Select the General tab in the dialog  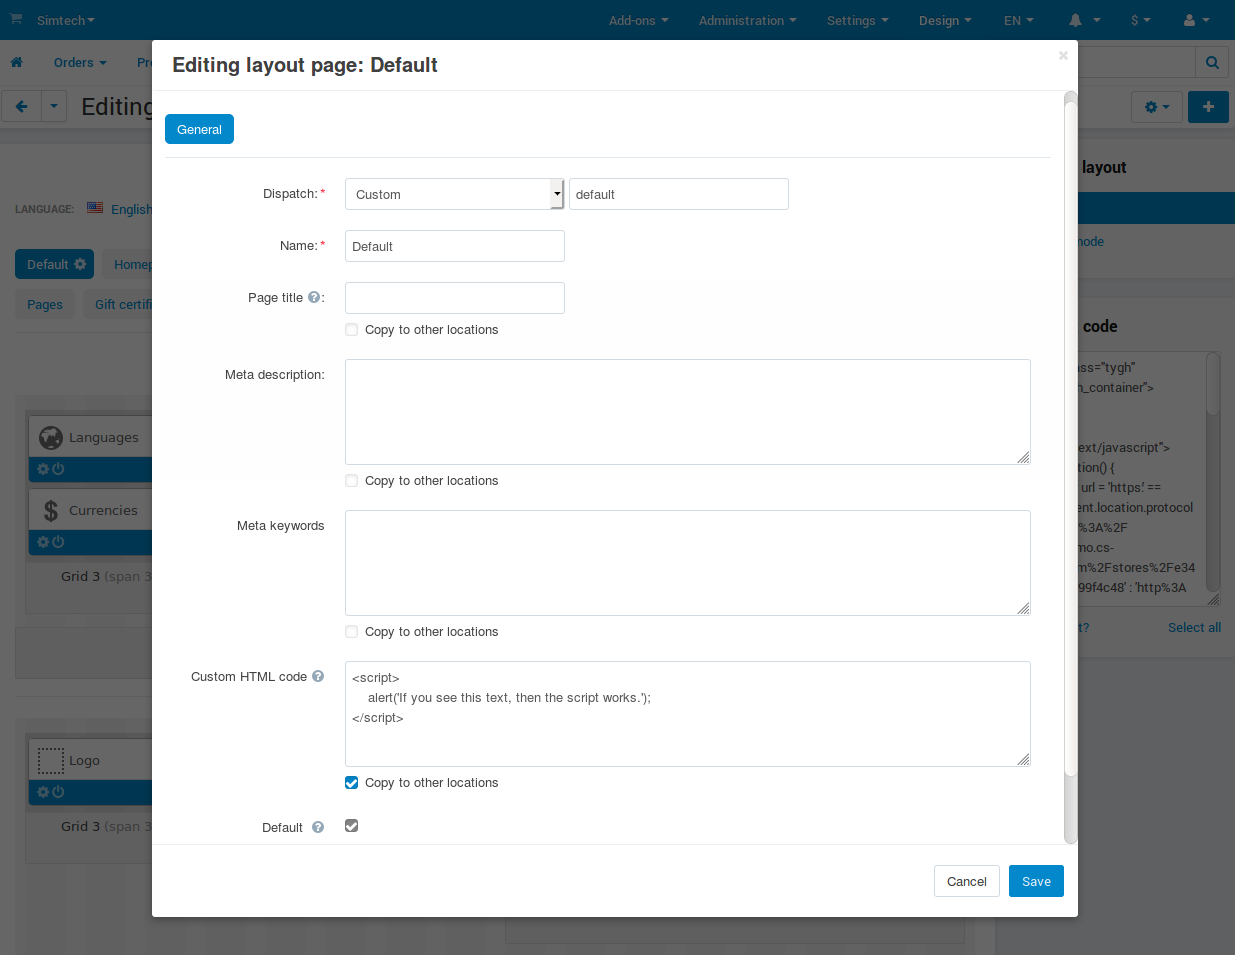pyautogui.click(x=200, y=129)
